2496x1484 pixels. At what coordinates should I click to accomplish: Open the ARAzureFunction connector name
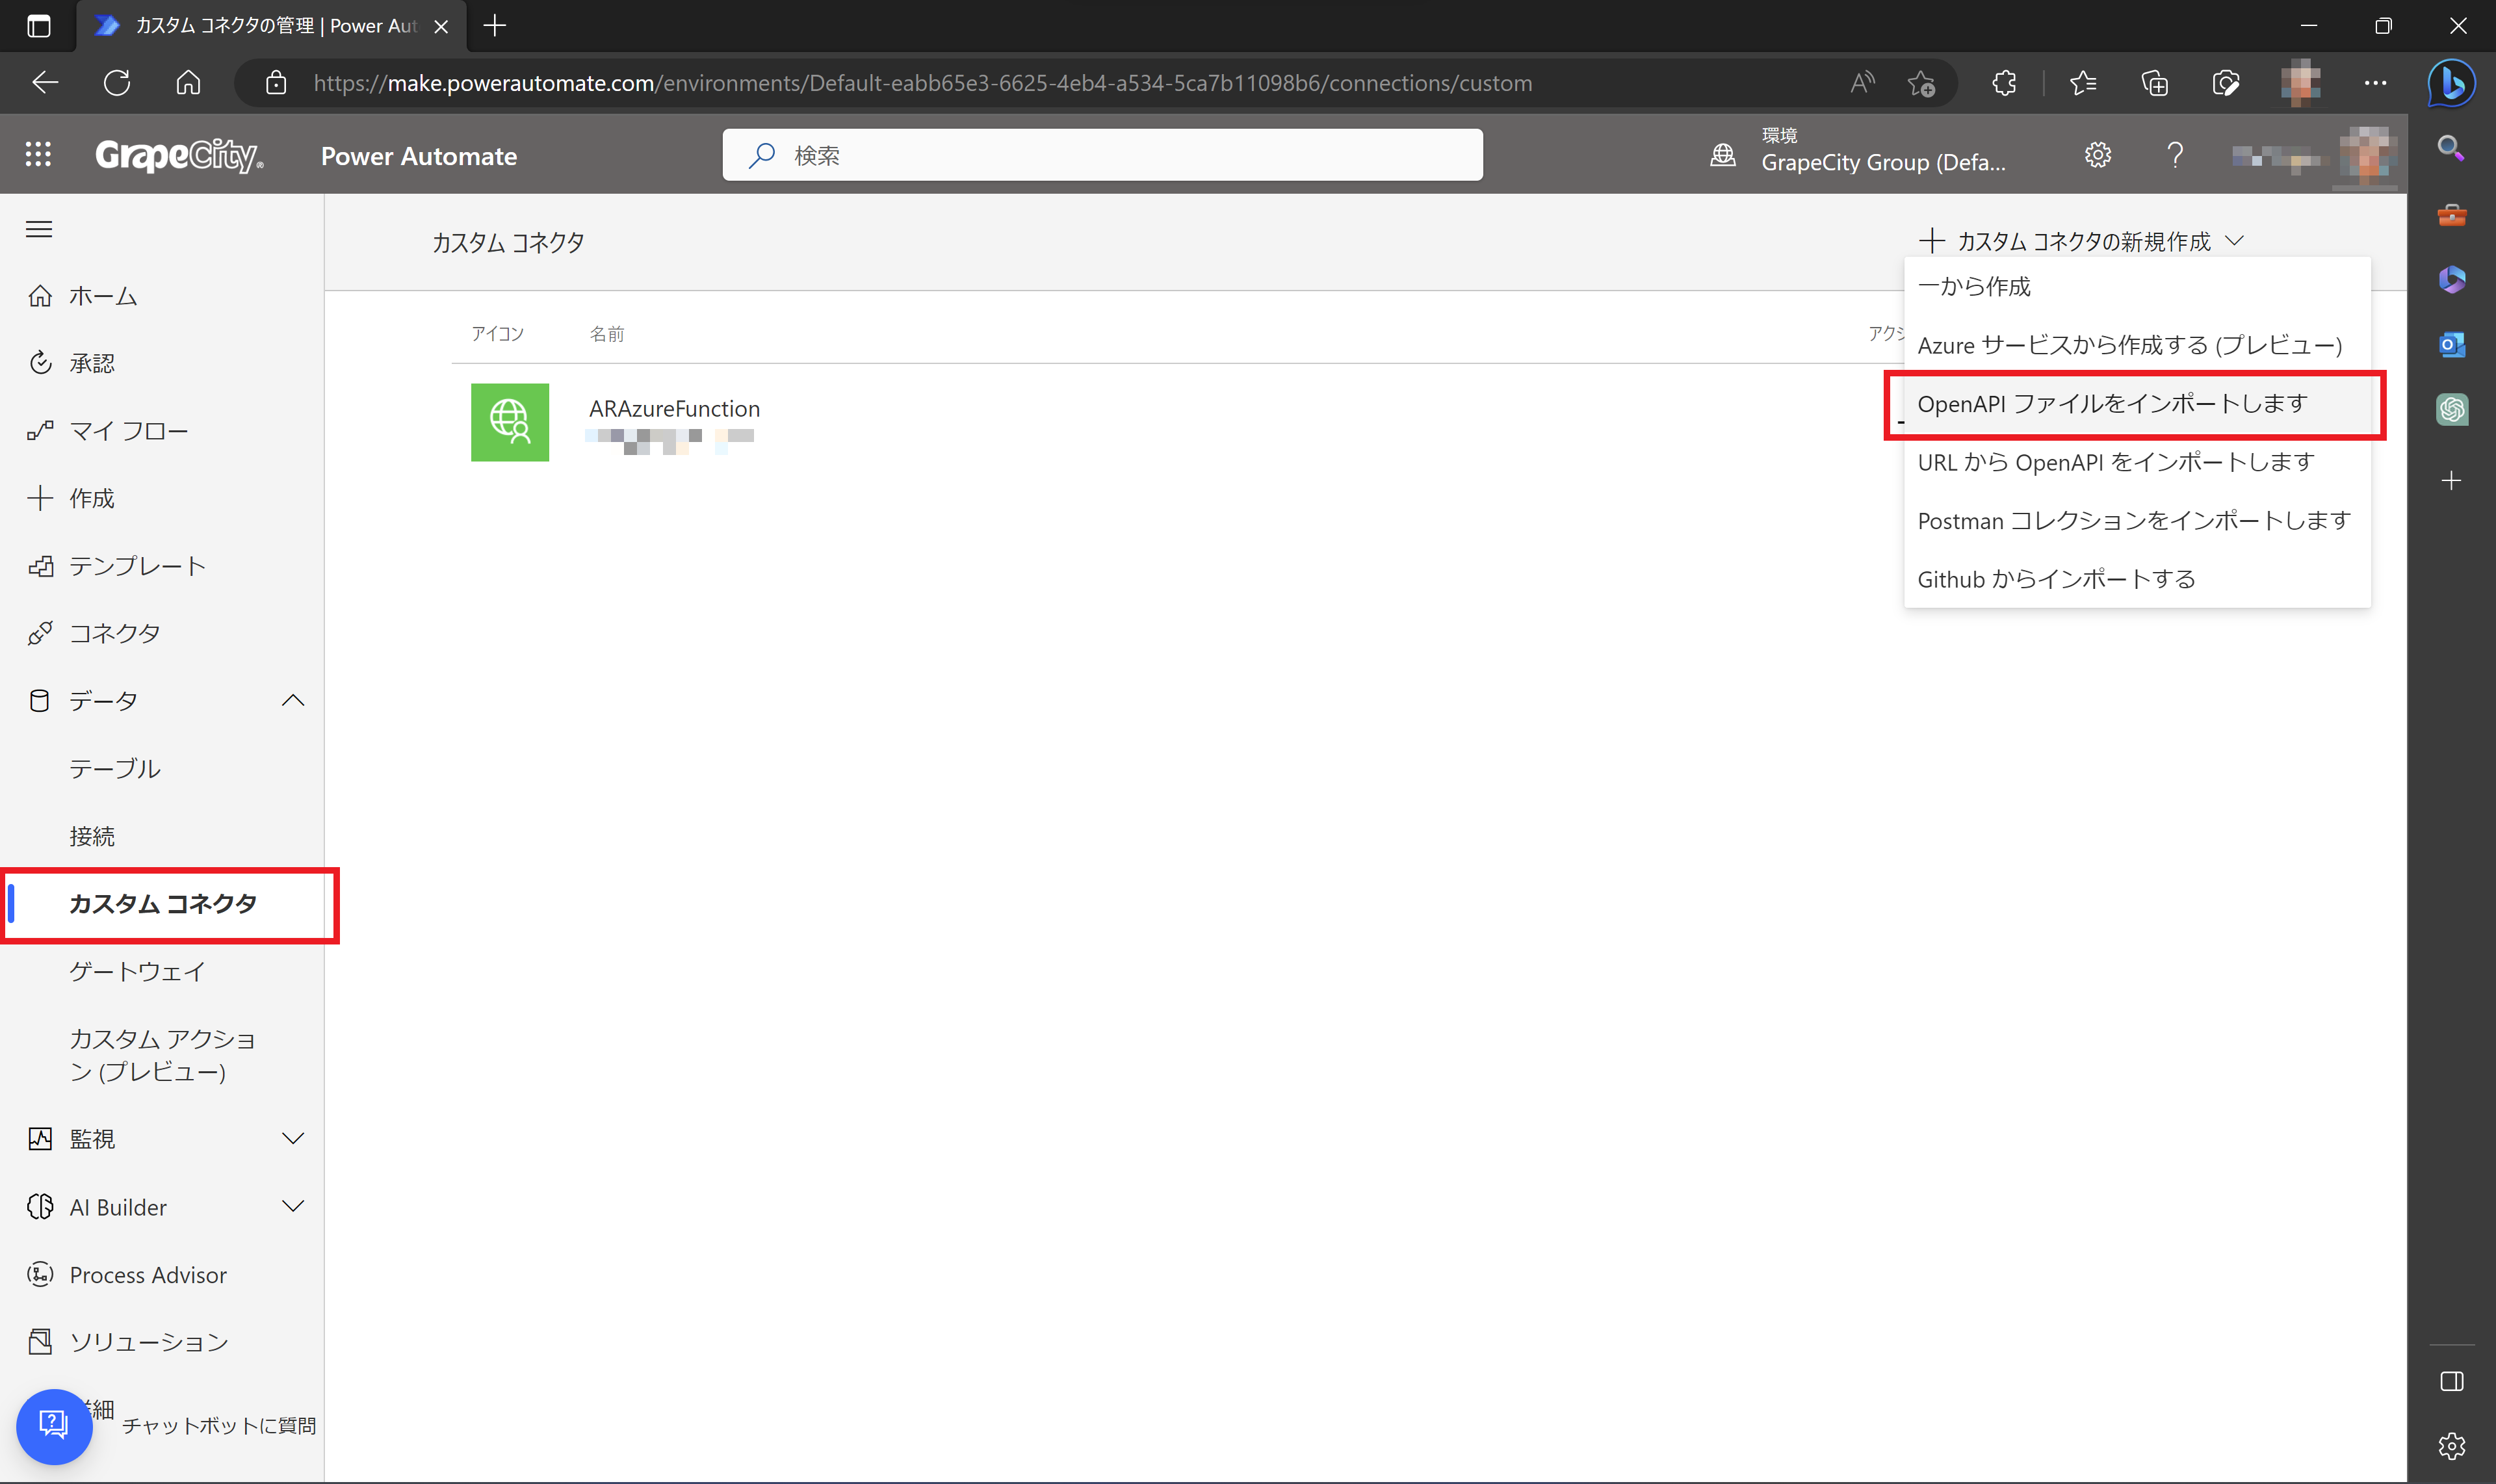pos(674,408)
